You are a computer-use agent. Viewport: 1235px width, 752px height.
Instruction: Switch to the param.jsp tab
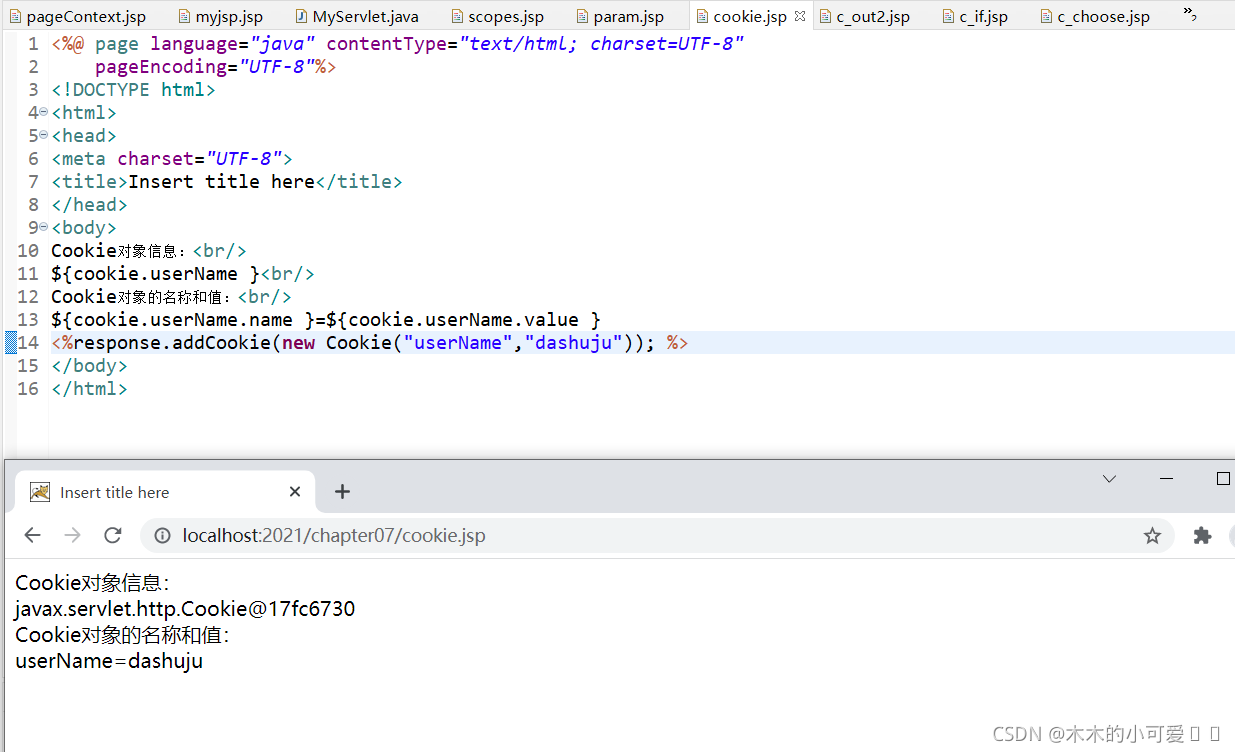pos(625,16)
